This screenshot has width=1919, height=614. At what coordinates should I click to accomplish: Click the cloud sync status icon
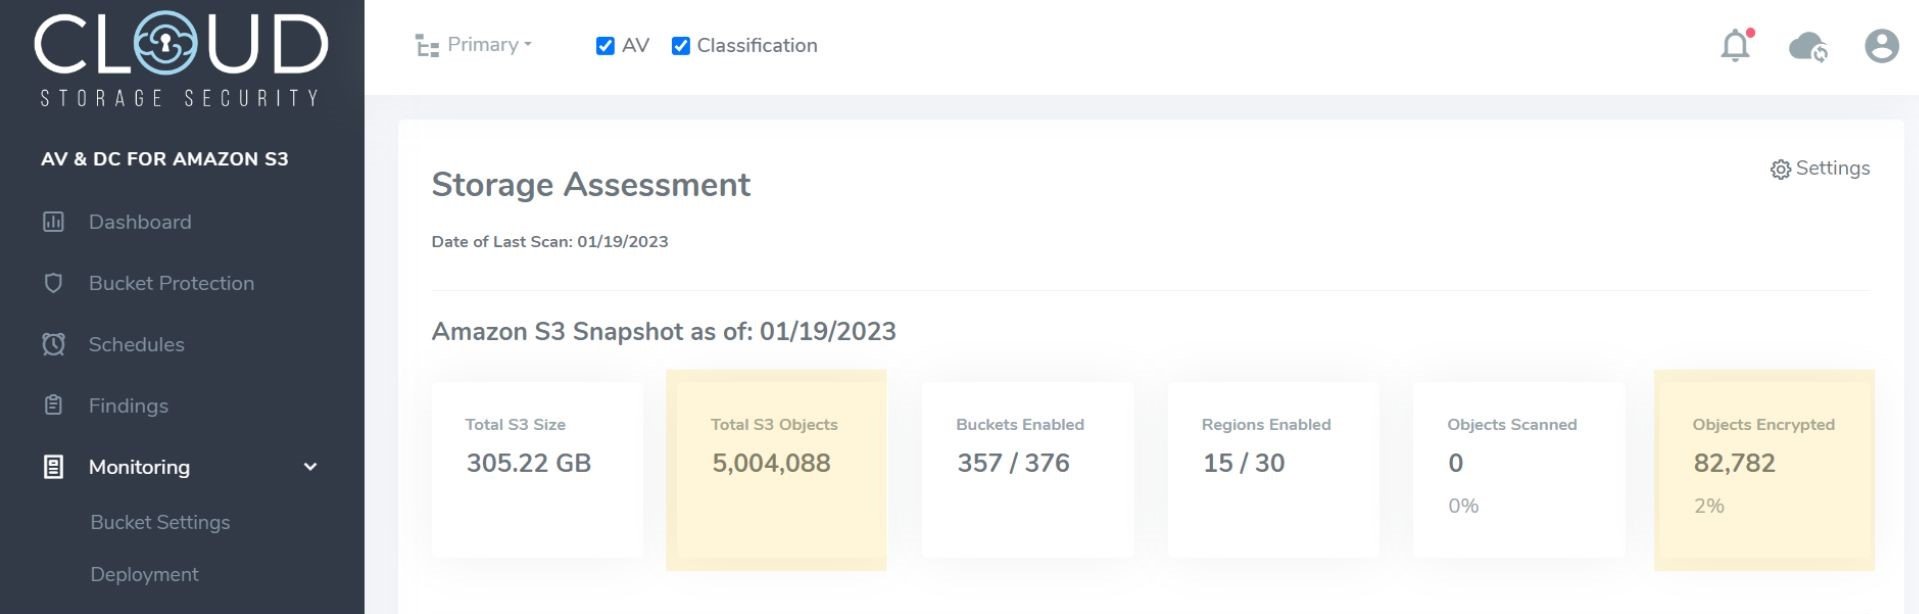(x=1808, y=46)
